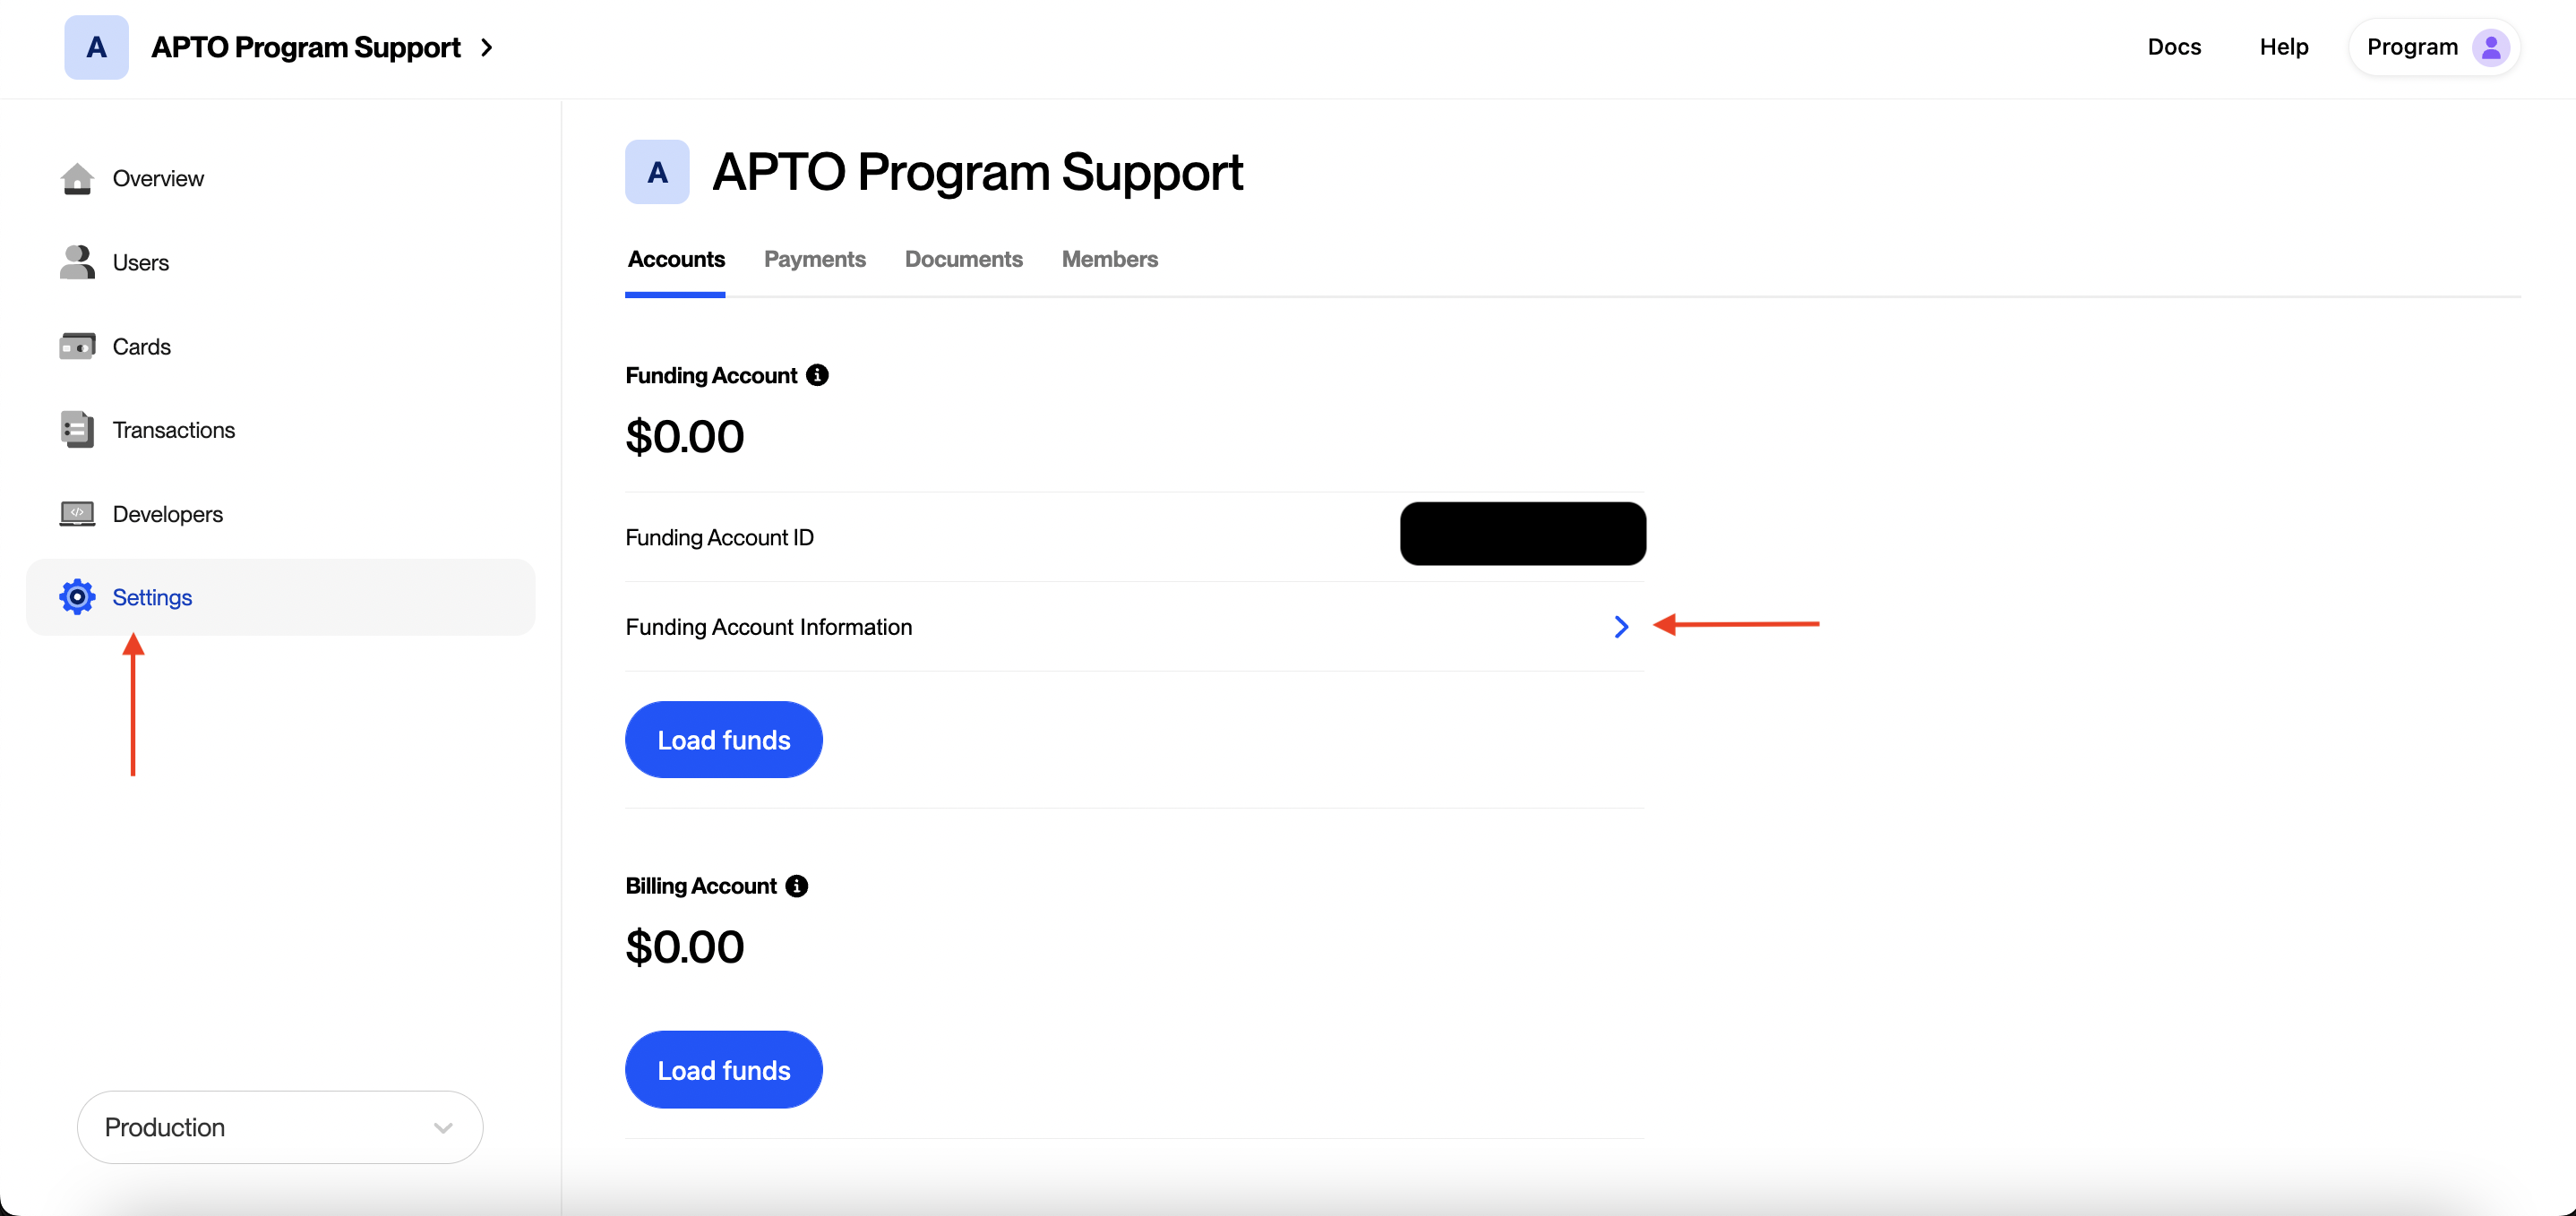2576x1216 pixels.
Task: Click the header APTO logo tile
Action: [x=96, y=47]
